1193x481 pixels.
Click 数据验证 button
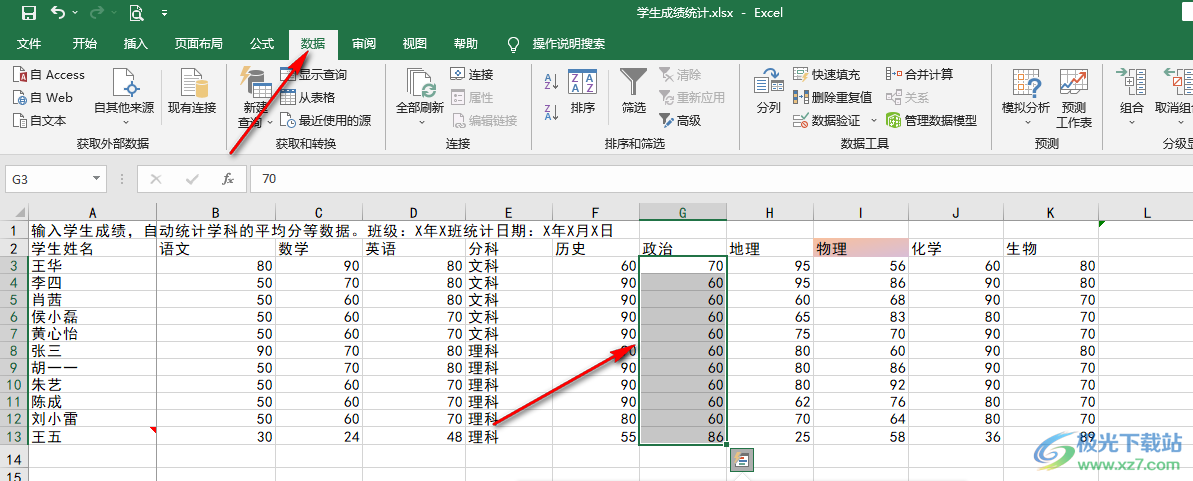click(826, 120)
